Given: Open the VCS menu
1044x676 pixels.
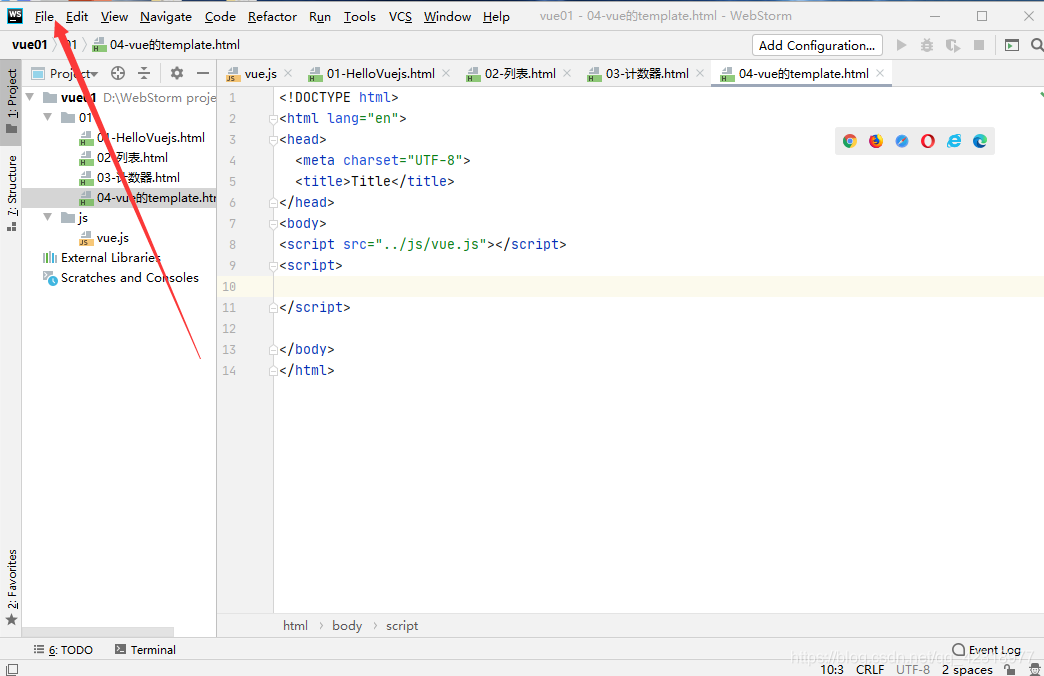Looking at the screenshot, I should [400, 17].
